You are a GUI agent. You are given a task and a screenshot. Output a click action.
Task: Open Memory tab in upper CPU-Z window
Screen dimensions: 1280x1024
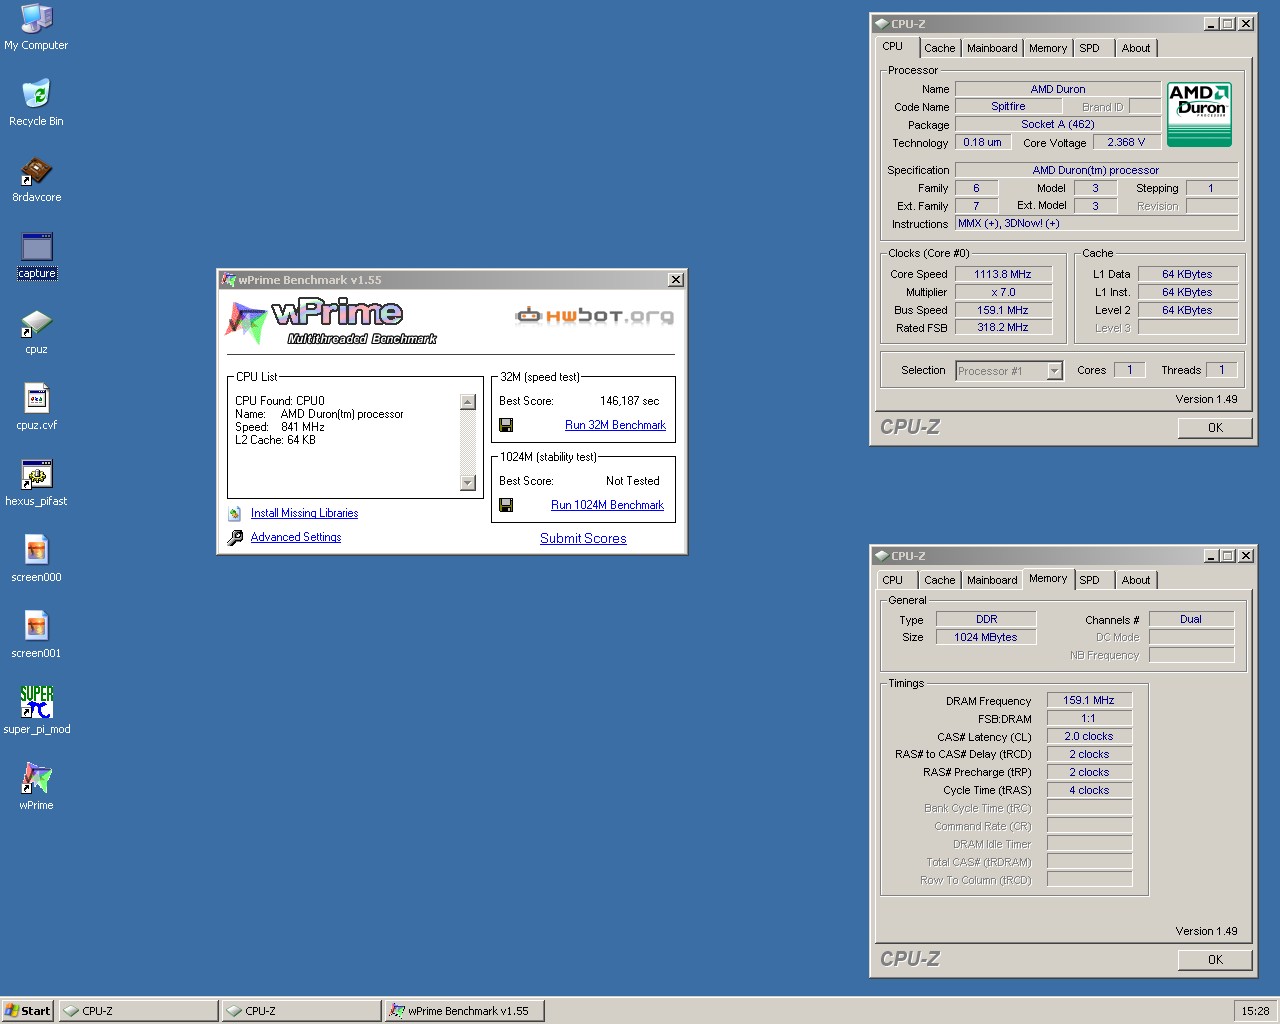(1048, 48)
